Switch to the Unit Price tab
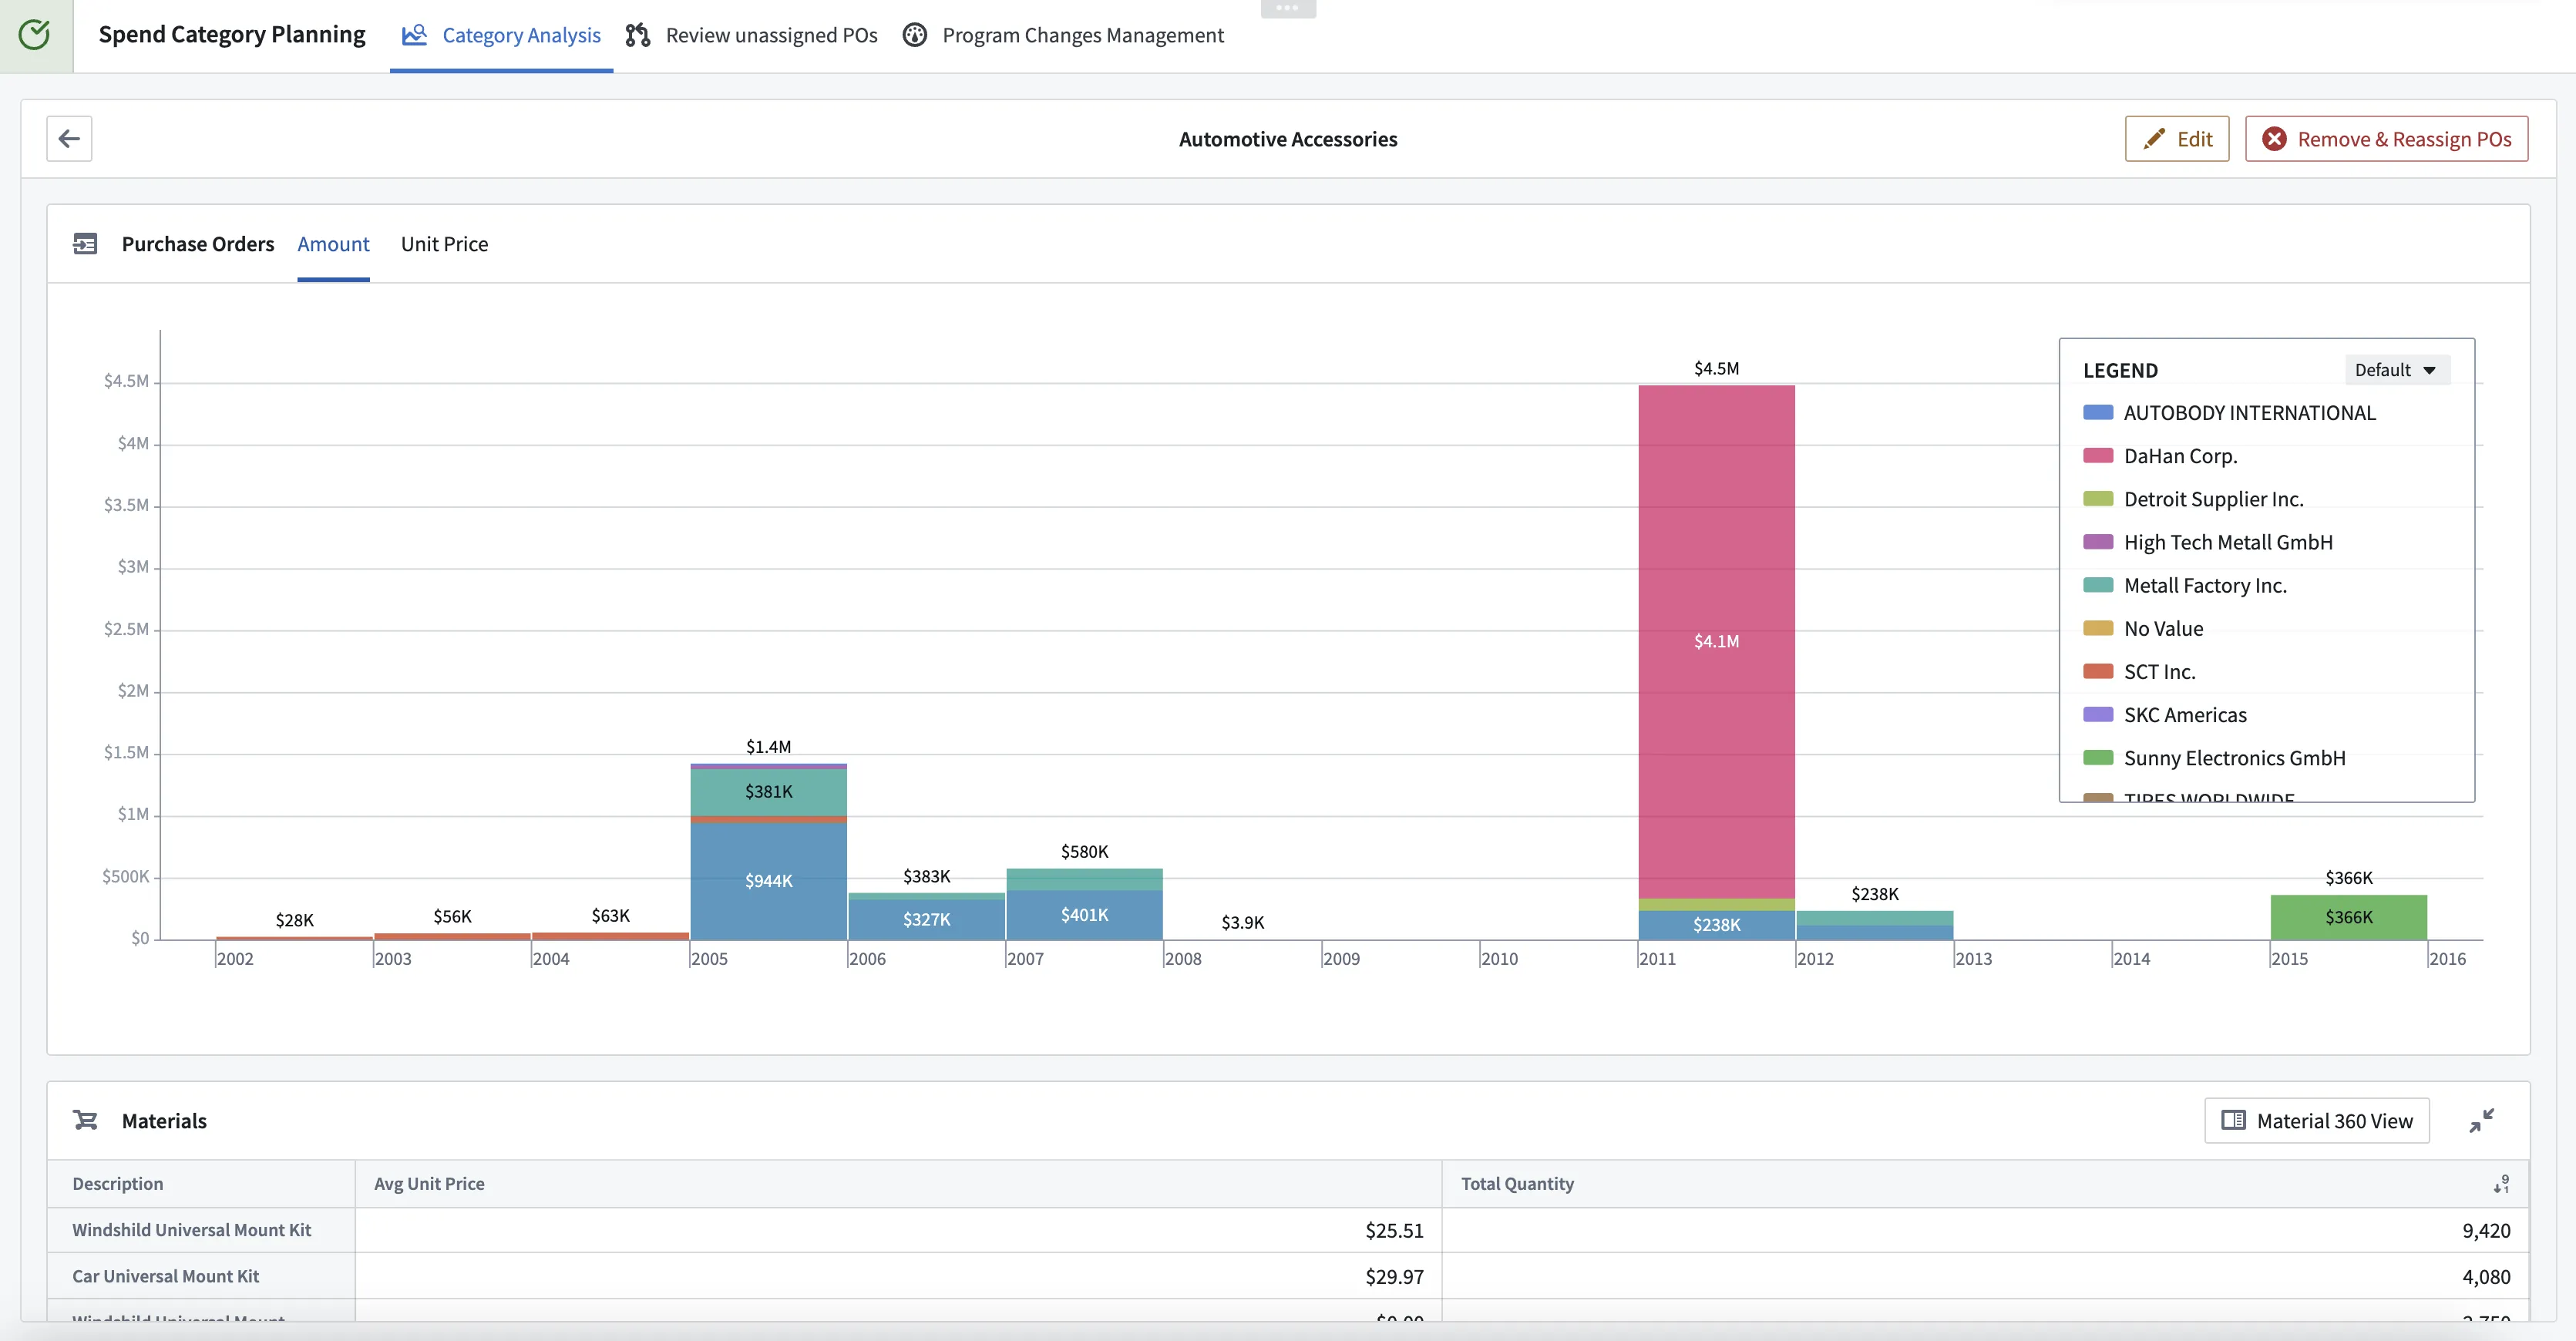This screenshot has width=2576, height=1341. point(444,244)
